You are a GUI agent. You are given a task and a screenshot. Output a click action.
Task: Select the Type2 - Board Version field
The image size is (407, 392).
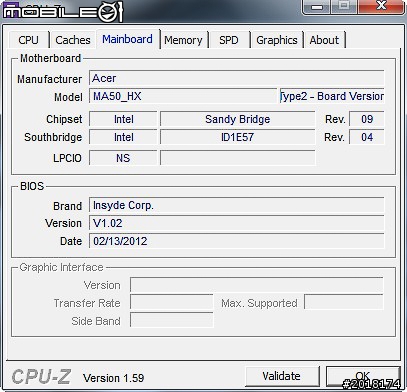click(x=332, y=96)
